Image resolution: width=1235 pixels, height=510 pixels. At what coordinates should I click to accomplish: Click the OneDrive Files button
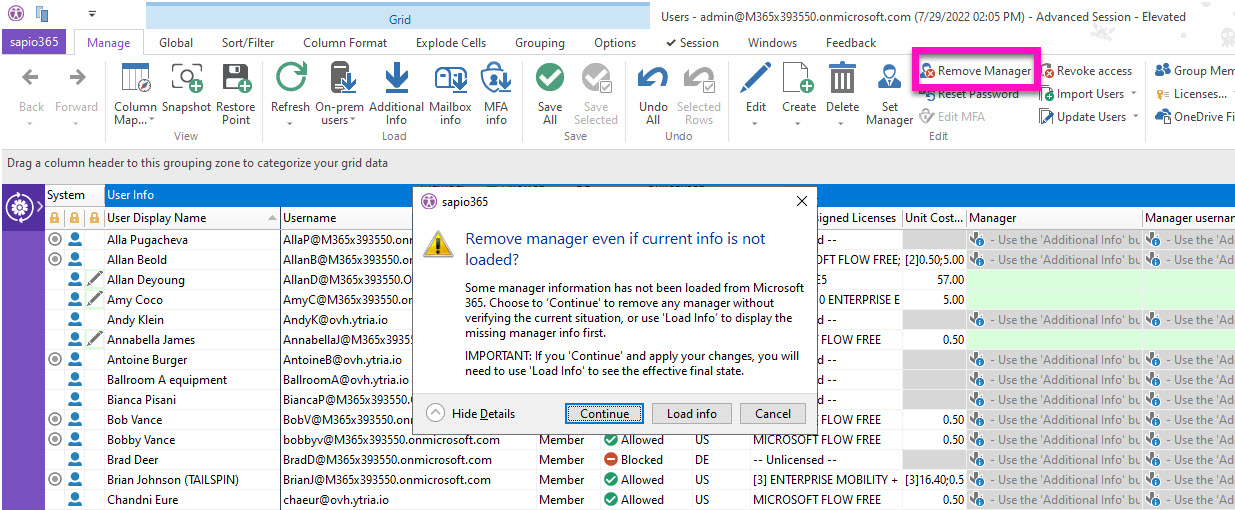coord(1195,117)
